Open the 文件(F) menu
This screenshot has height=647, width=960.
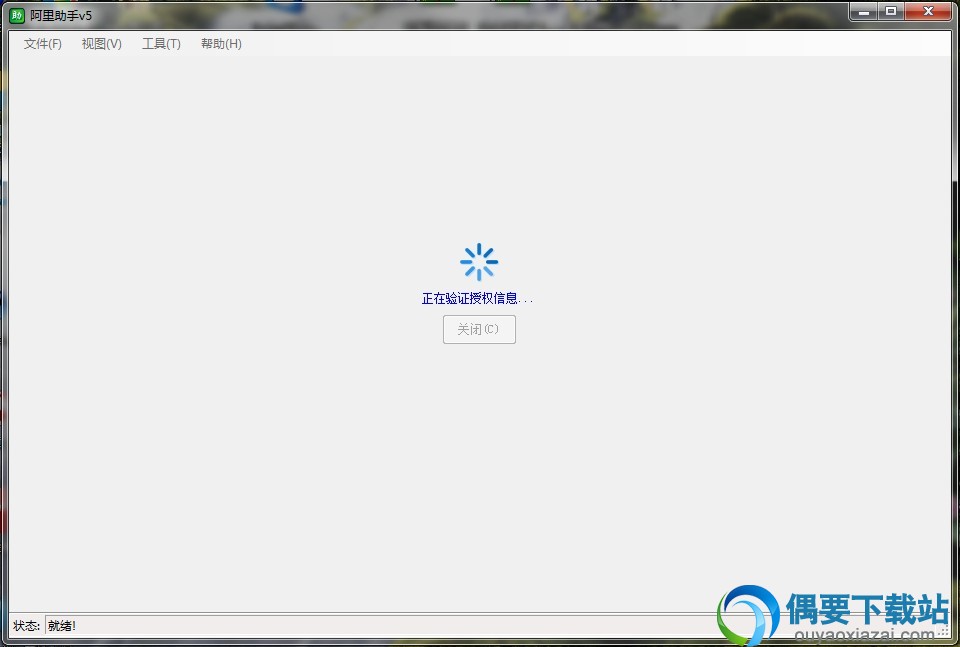(x=43, y=43)
